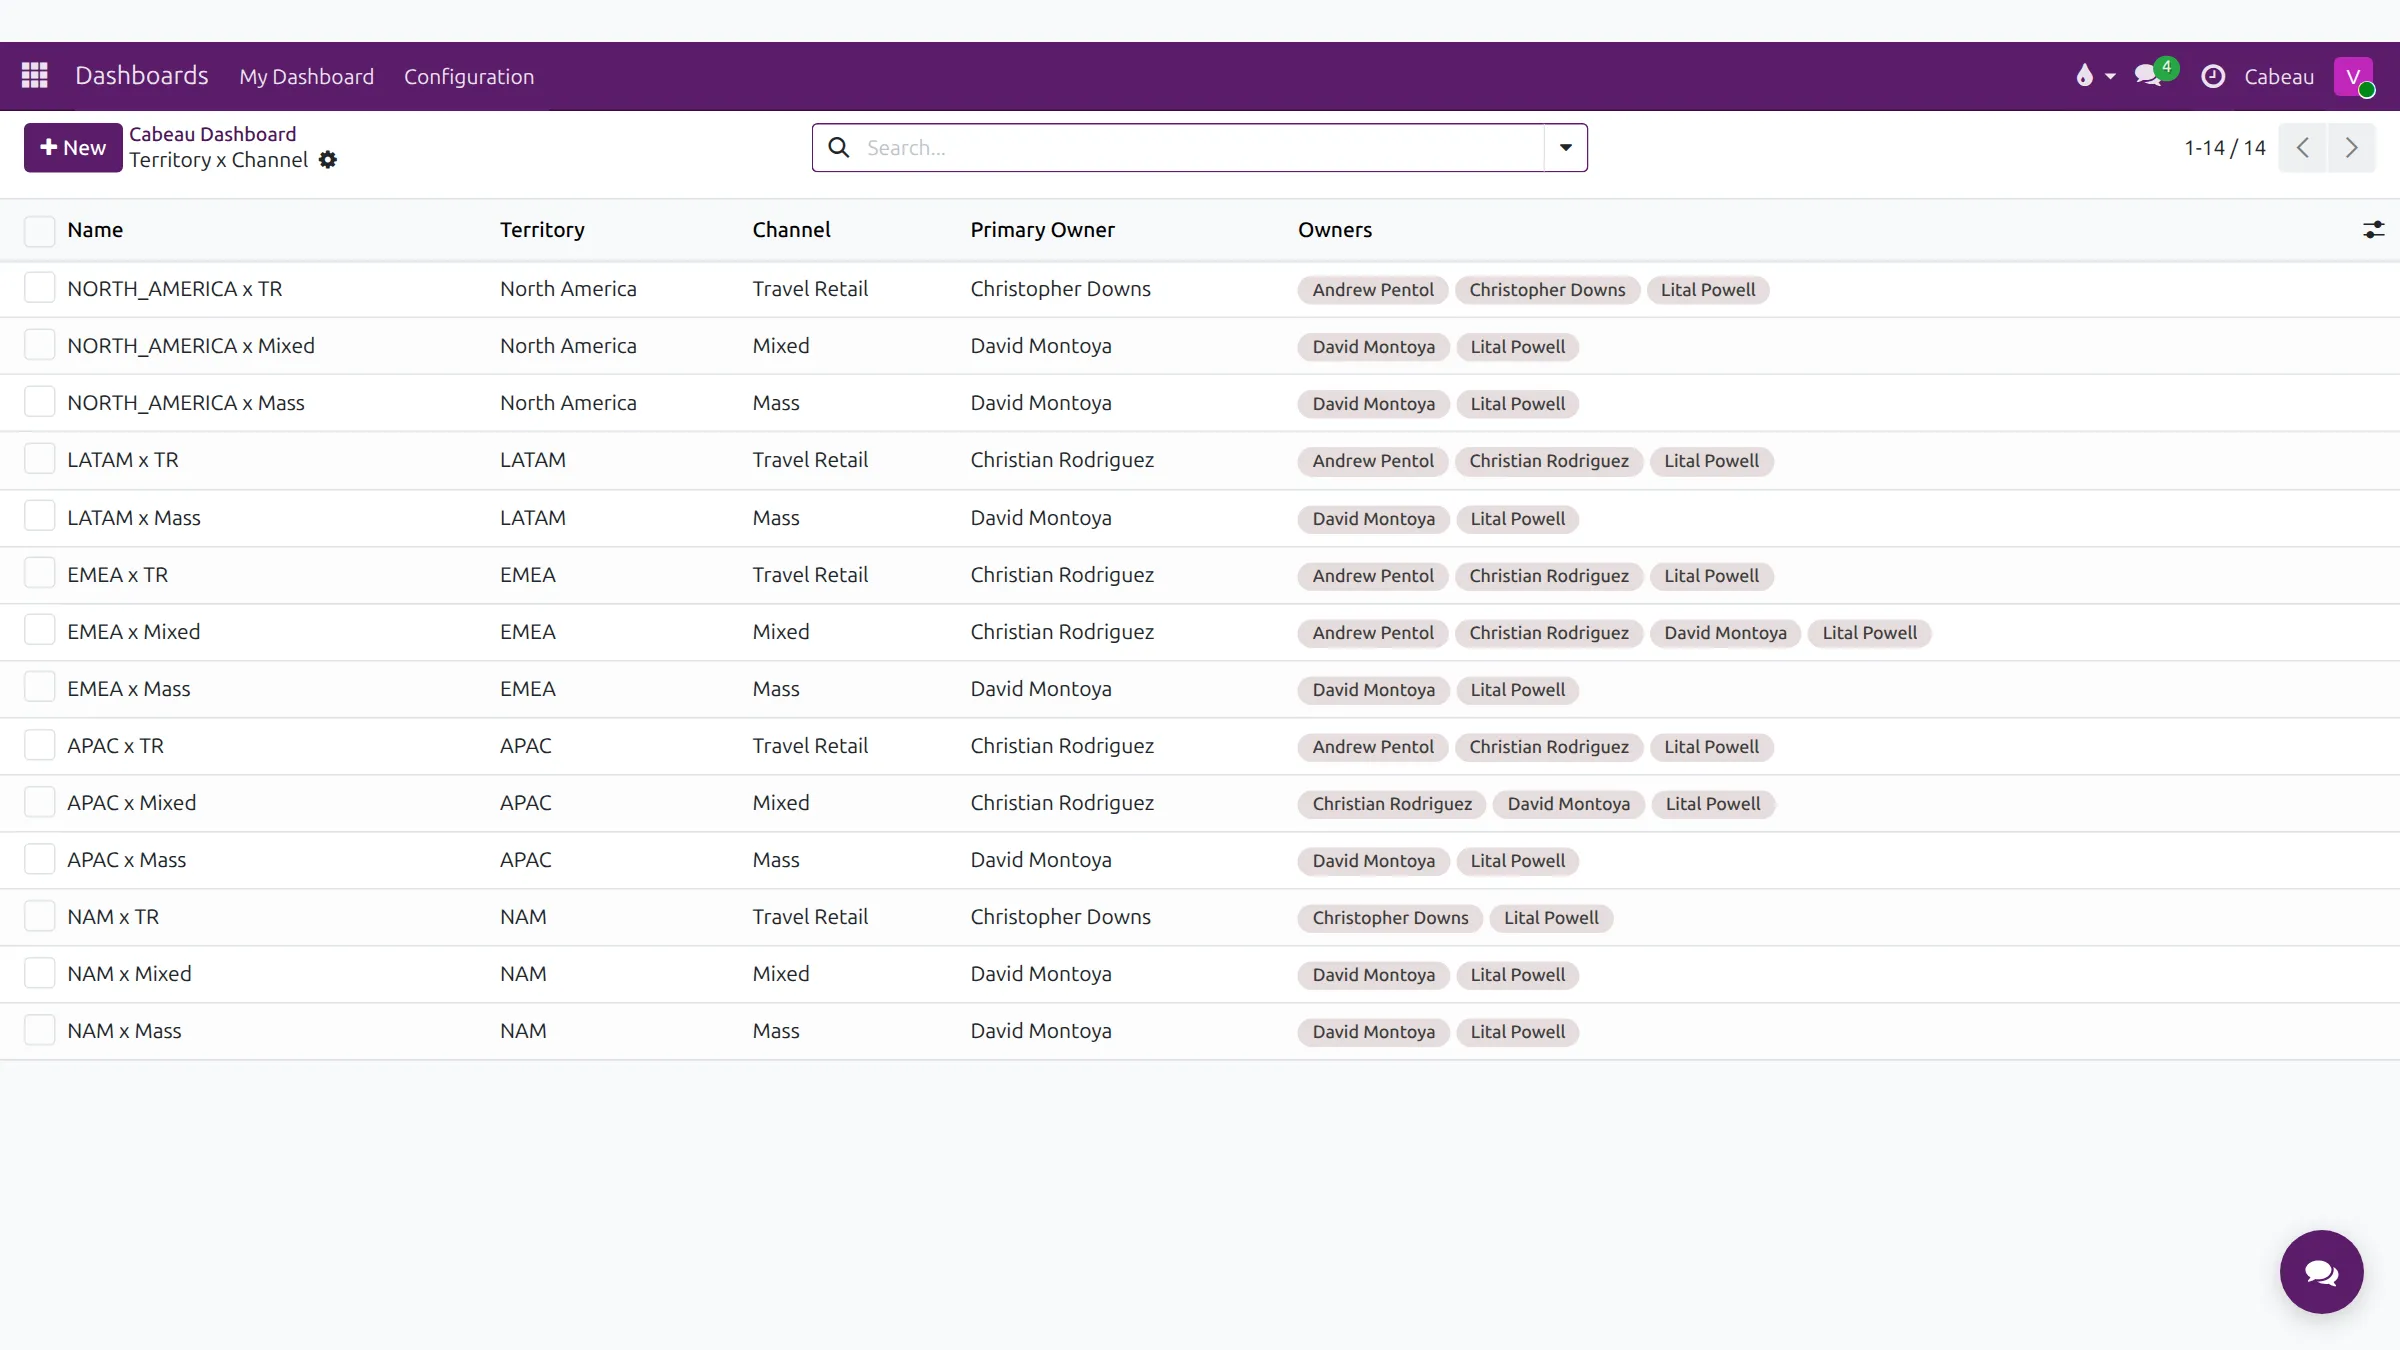Click the Dashboards app title
Image resolution: width=2400 pixels, height=1350 pixels.
coord(142,76)
